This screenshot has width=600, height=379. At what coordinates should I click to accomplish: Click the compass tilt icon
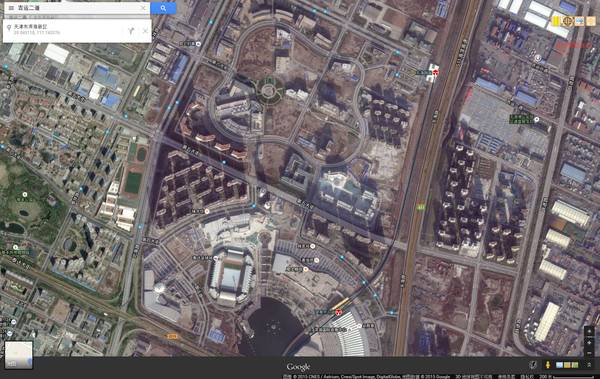(533, 364)
